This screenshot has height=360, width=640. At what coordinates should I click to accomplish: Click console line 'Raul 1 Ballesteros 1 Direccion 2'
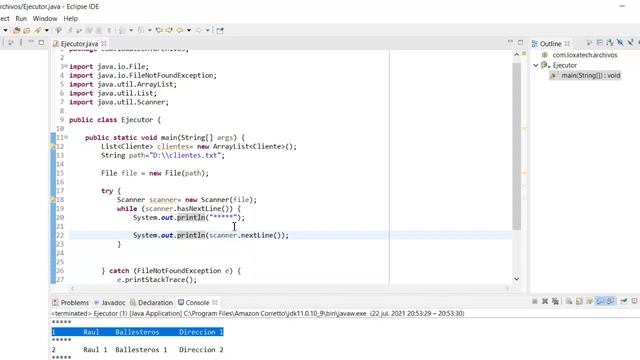(137, 350)
